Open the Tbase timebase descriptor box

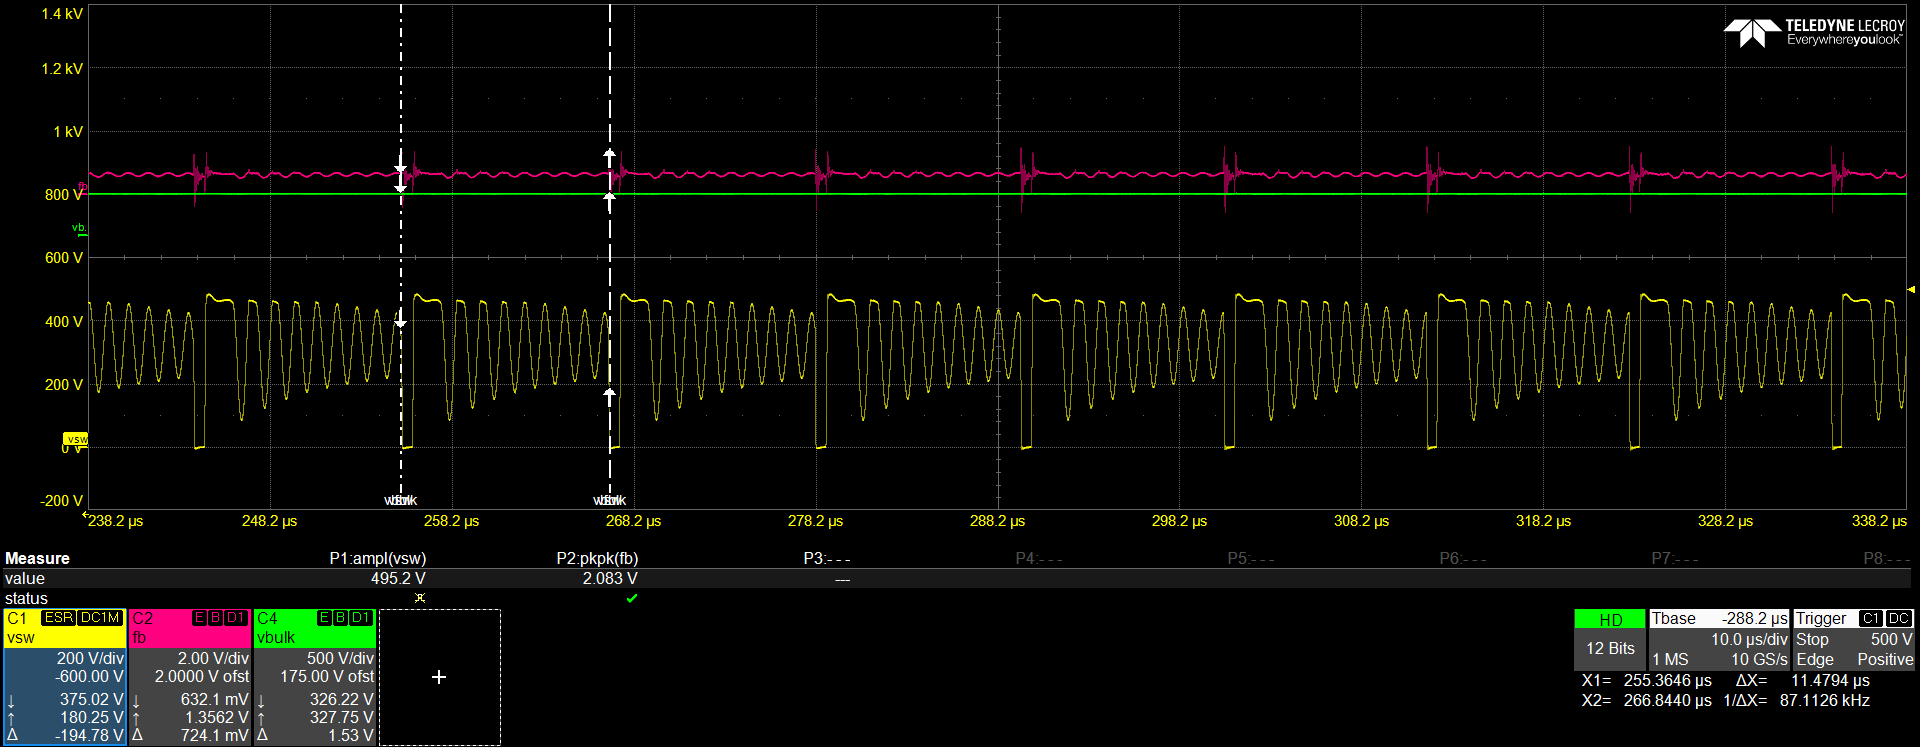click(1719, 639)
